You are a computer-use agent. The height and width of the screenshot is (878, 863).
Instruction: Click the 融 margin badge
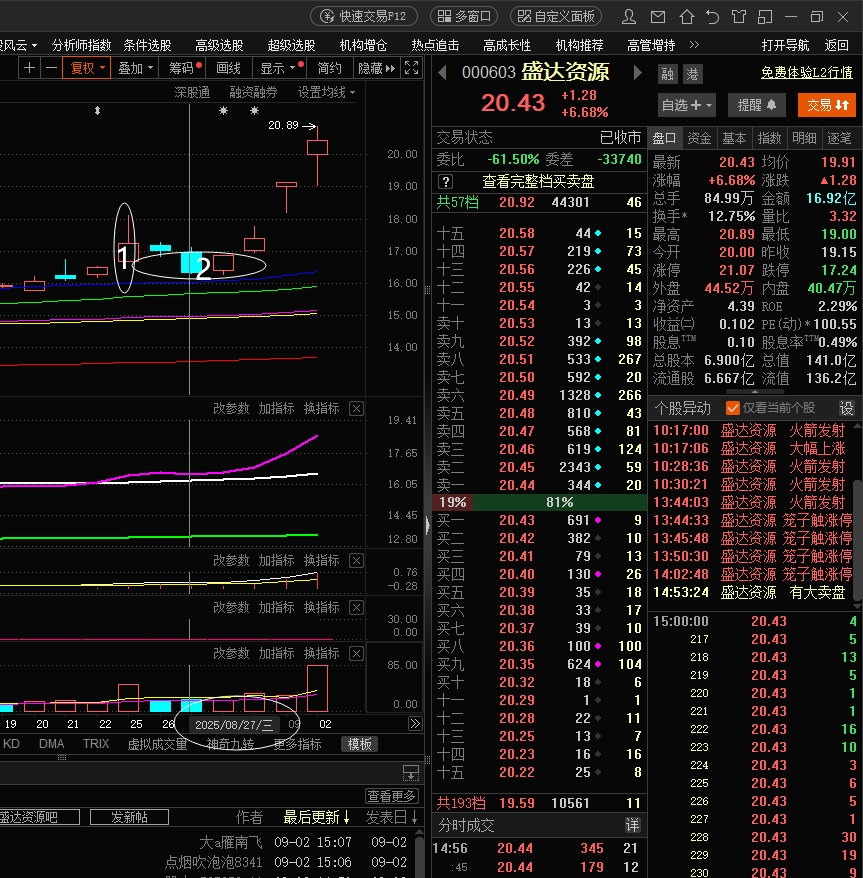[667, 74]
